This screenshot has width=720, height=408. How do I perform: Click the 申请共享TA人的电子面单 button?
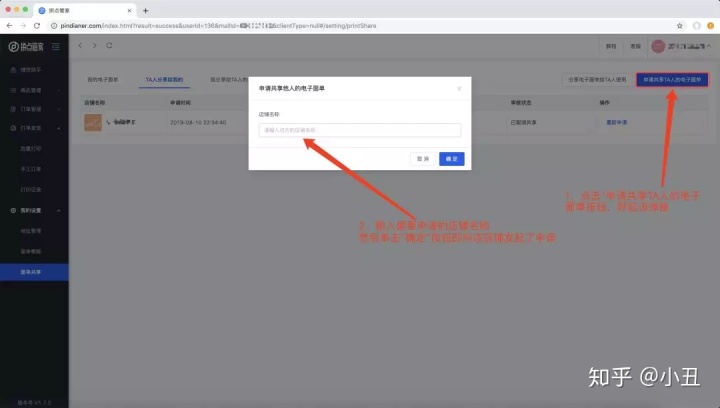click(x=672, y=79)
